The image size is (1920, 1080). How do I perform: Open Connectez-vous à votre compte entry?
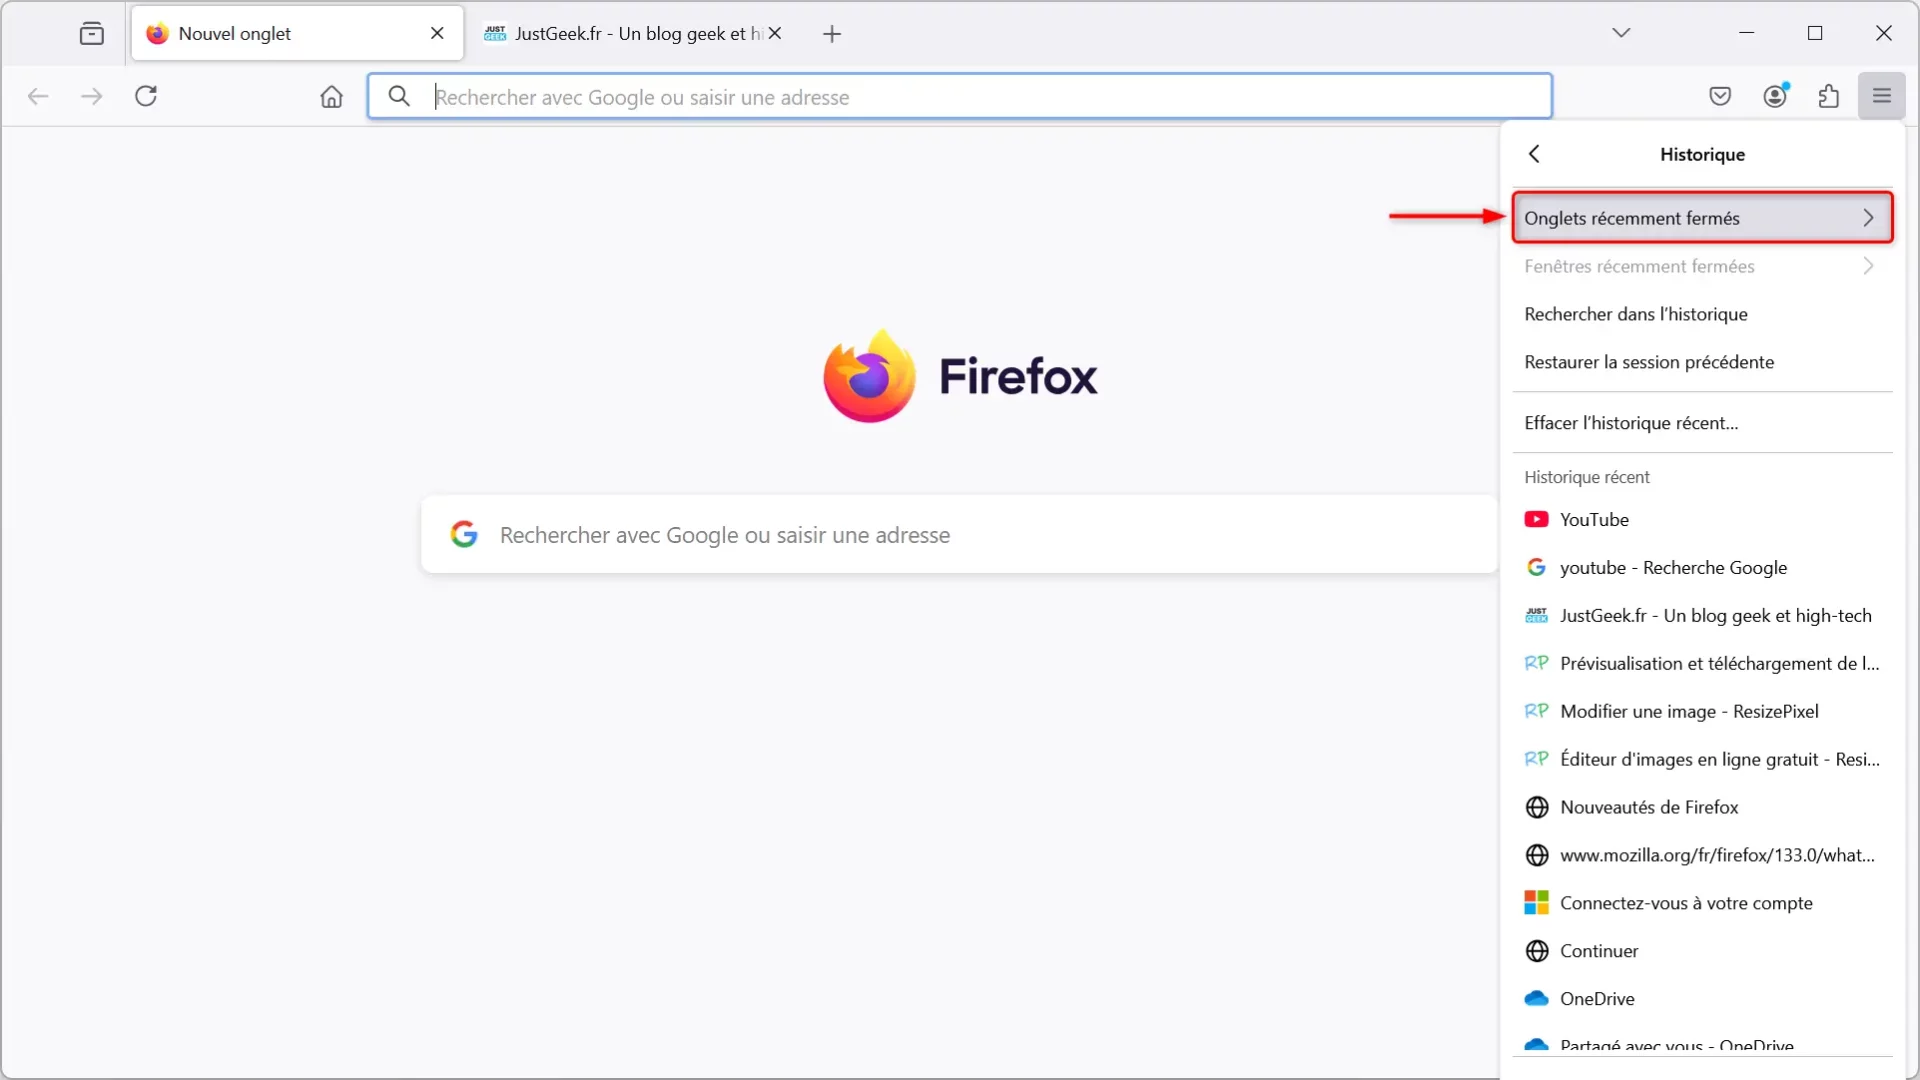pos(1702,903)
